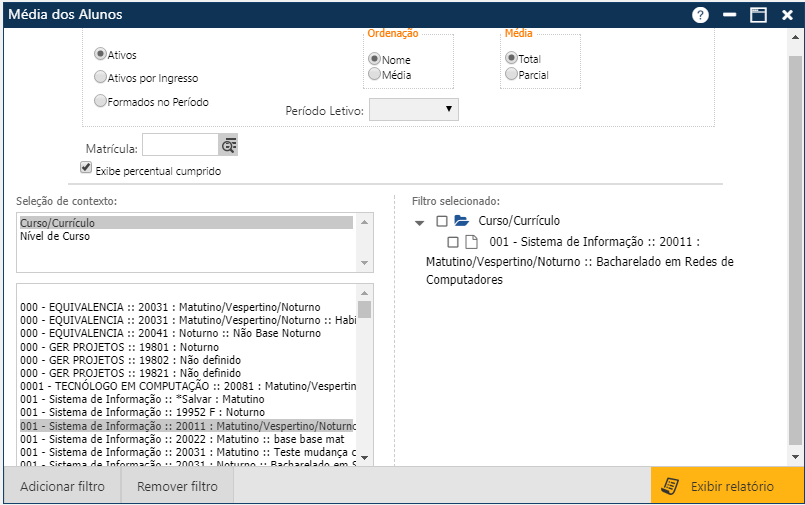Open the Período Letivo dropdown
The height and width of the screenshot is (505, 805).
click(413, 109)
